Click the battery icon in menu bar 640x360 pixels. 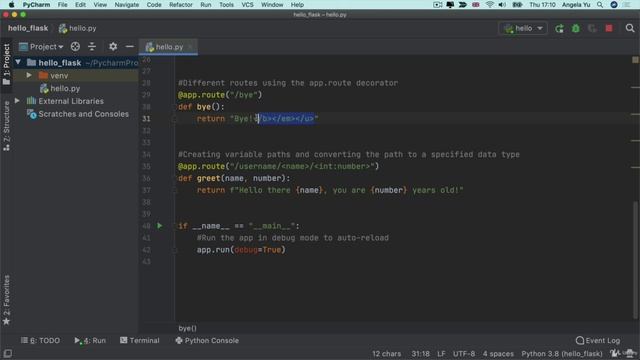click(x=517, y=5)
